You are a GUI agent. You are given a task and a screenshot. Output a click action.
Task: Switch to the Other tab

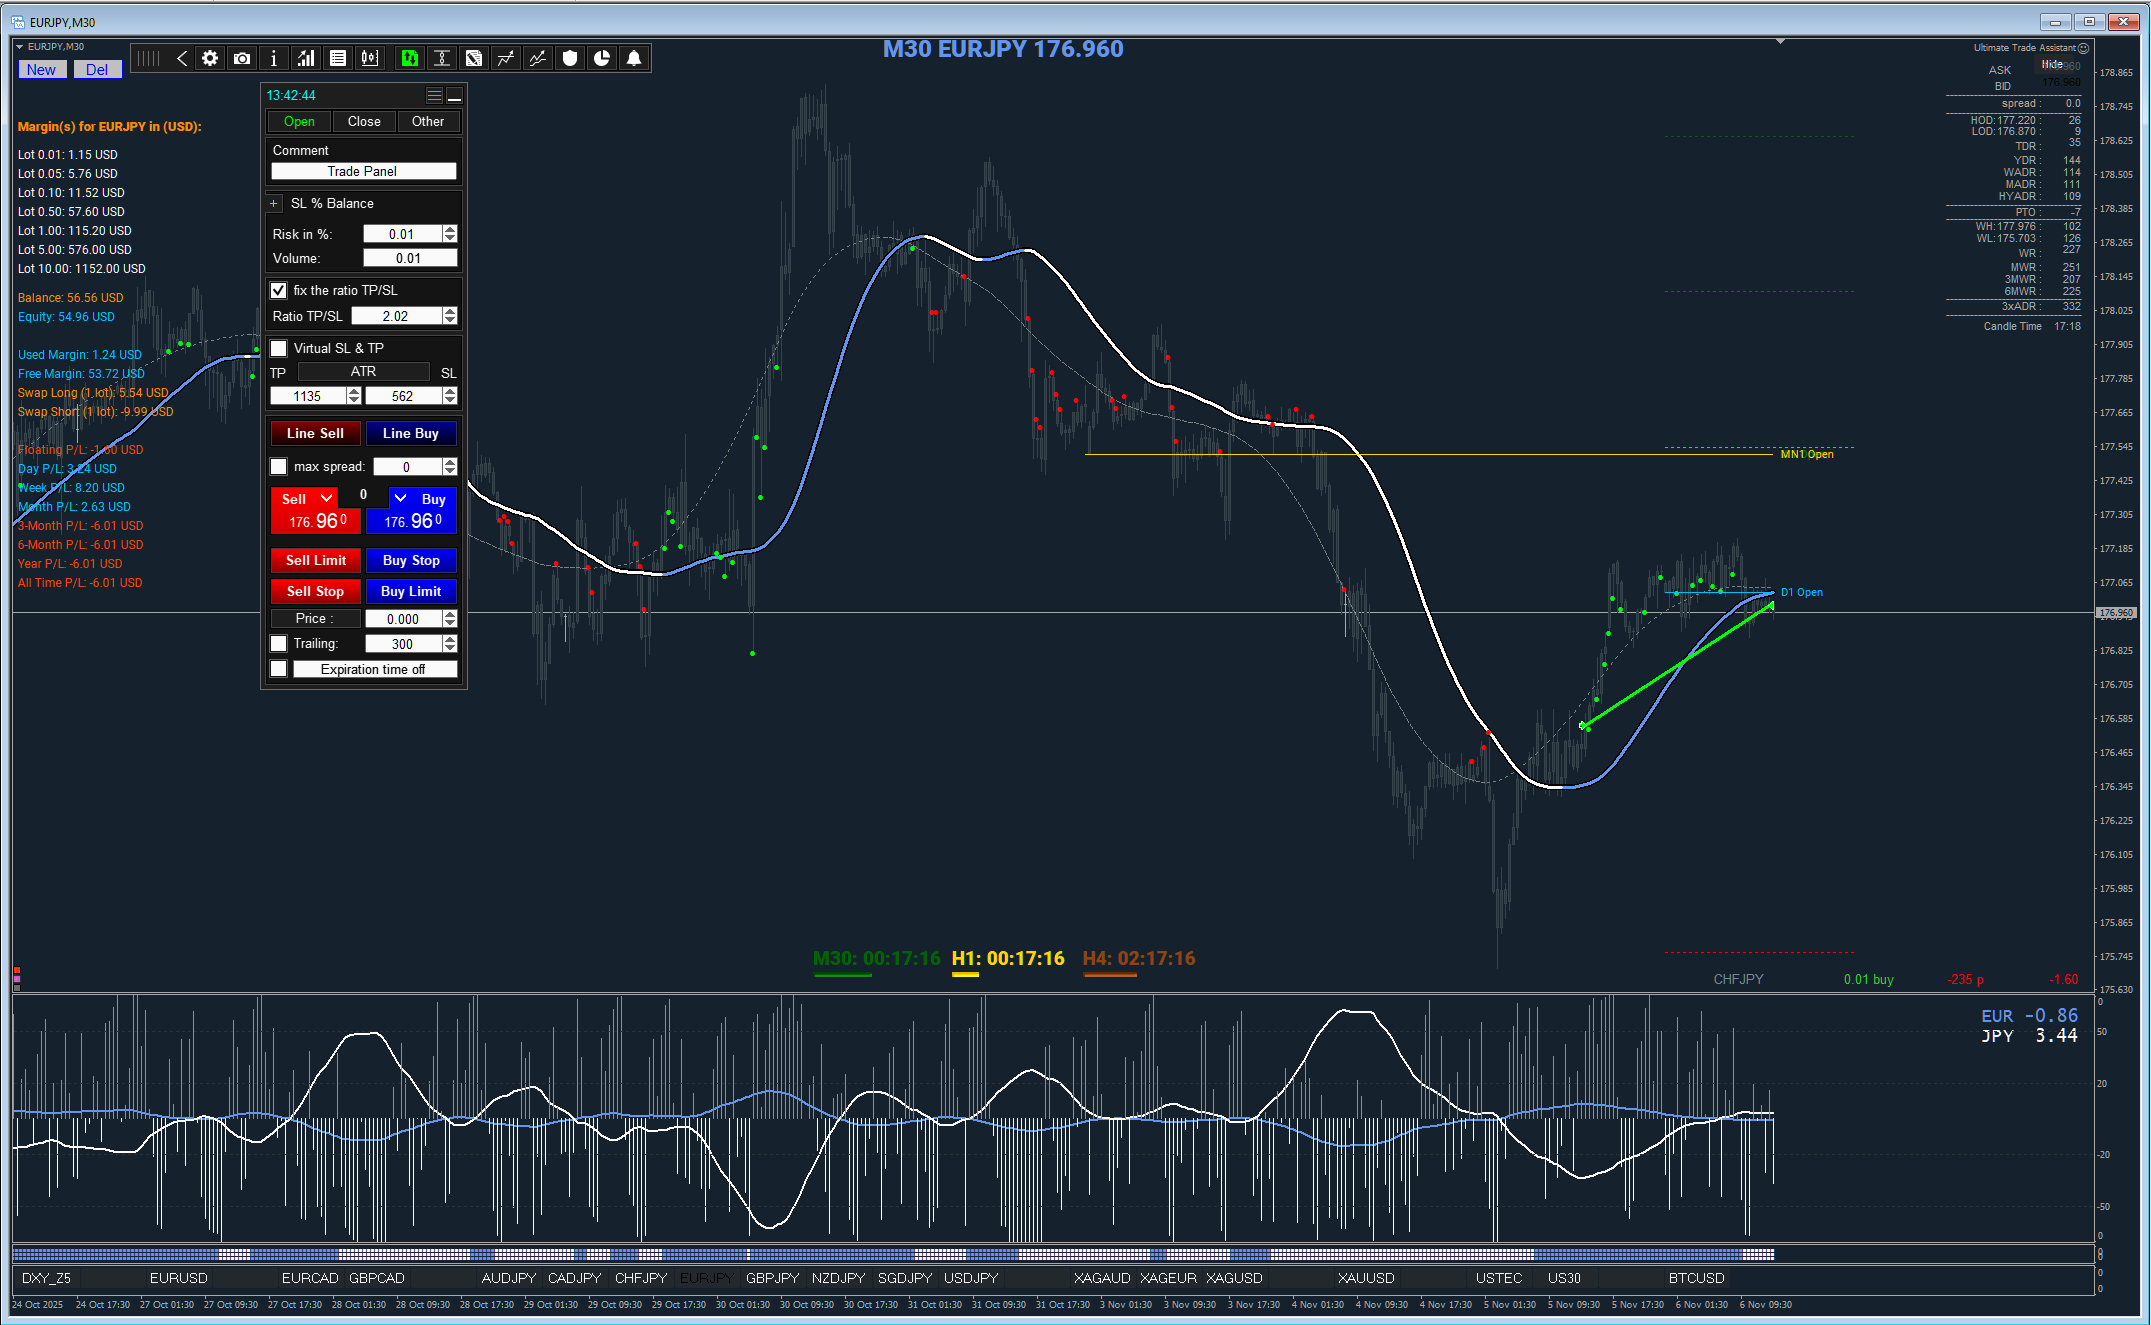428,122
